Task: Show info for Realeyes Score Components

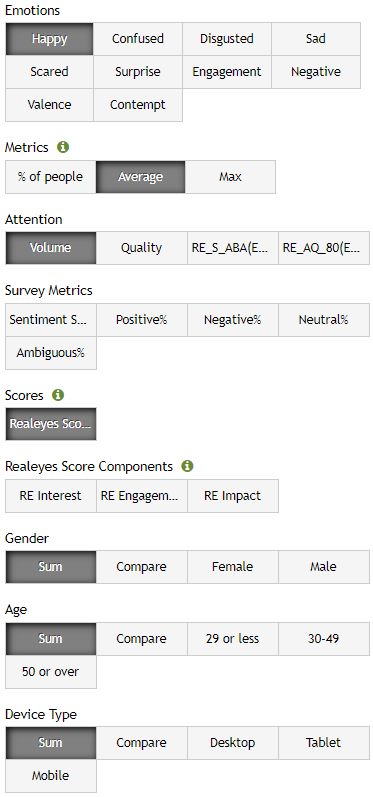Action: point(188,466)
